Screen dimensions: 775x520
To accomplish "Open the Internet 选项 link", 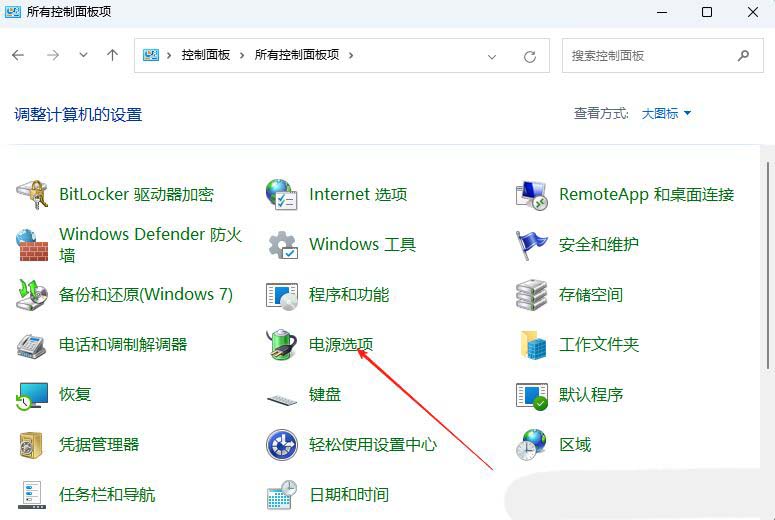I will pyautogui.click(x=358, y=194).
